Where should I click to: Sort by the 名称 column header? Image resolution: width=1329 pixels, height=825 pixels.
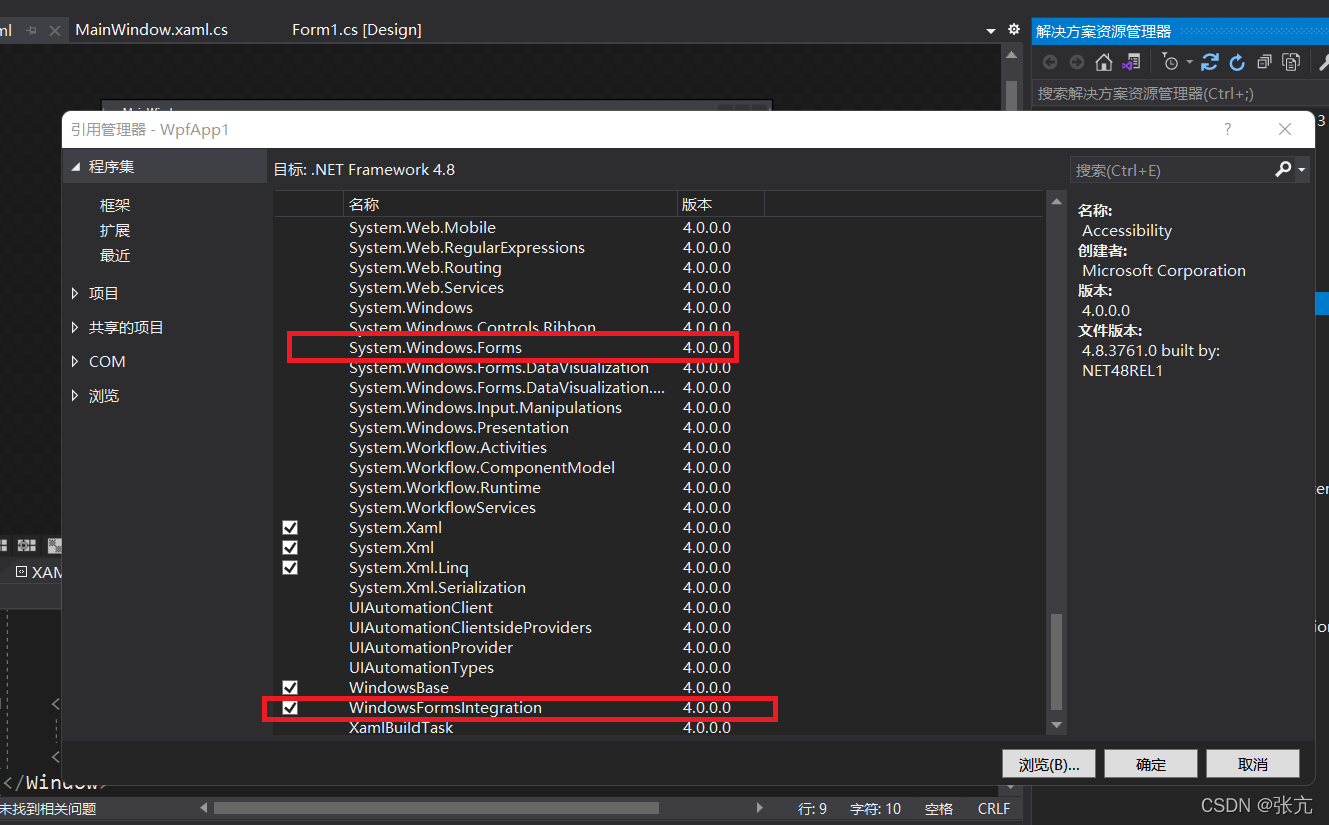510,204
